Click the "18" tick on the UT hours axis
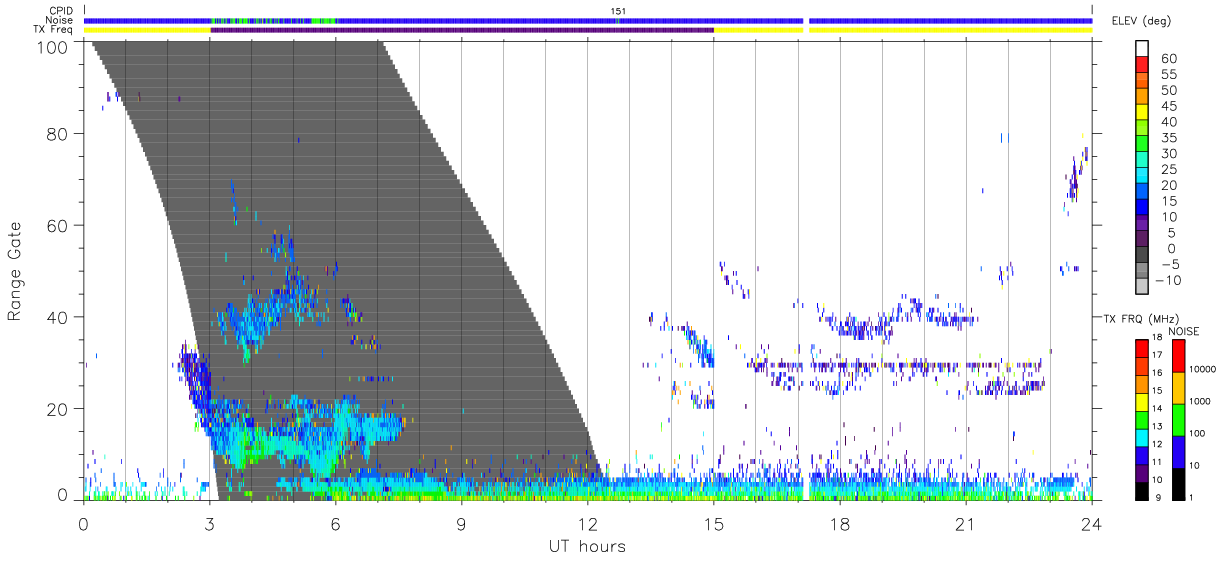 coord(839,523)
